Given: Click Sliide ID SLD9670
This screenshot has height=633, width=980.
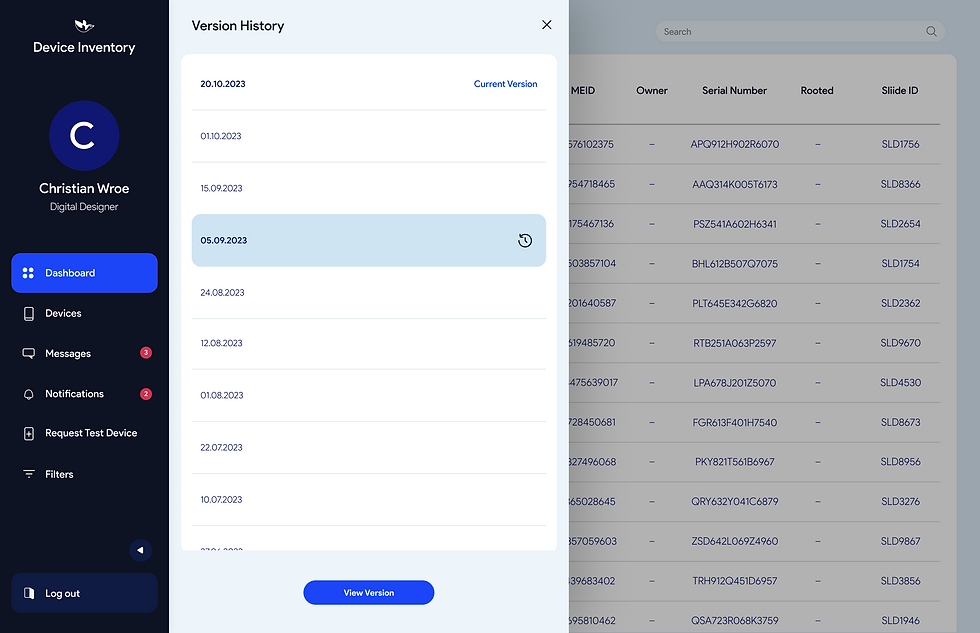Looking at the screenshot, I should tap(900, 343).
